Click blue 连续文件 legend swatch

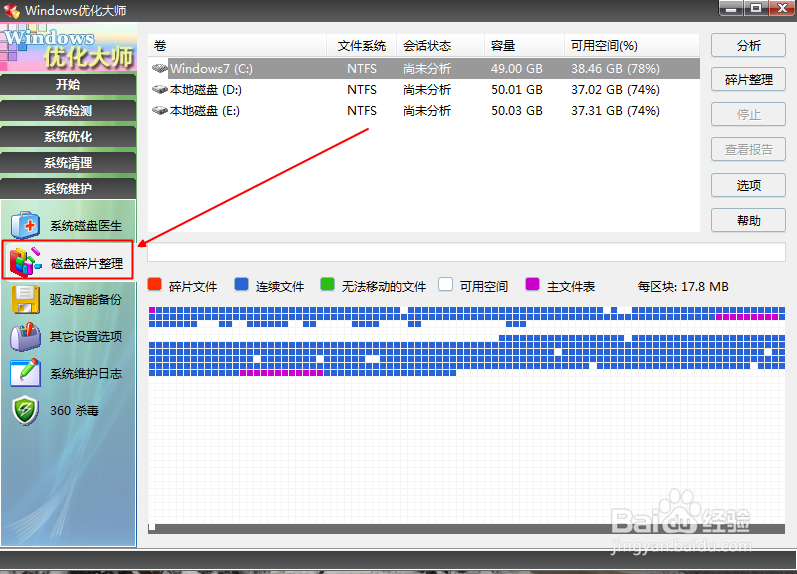[x=241, y=284]
